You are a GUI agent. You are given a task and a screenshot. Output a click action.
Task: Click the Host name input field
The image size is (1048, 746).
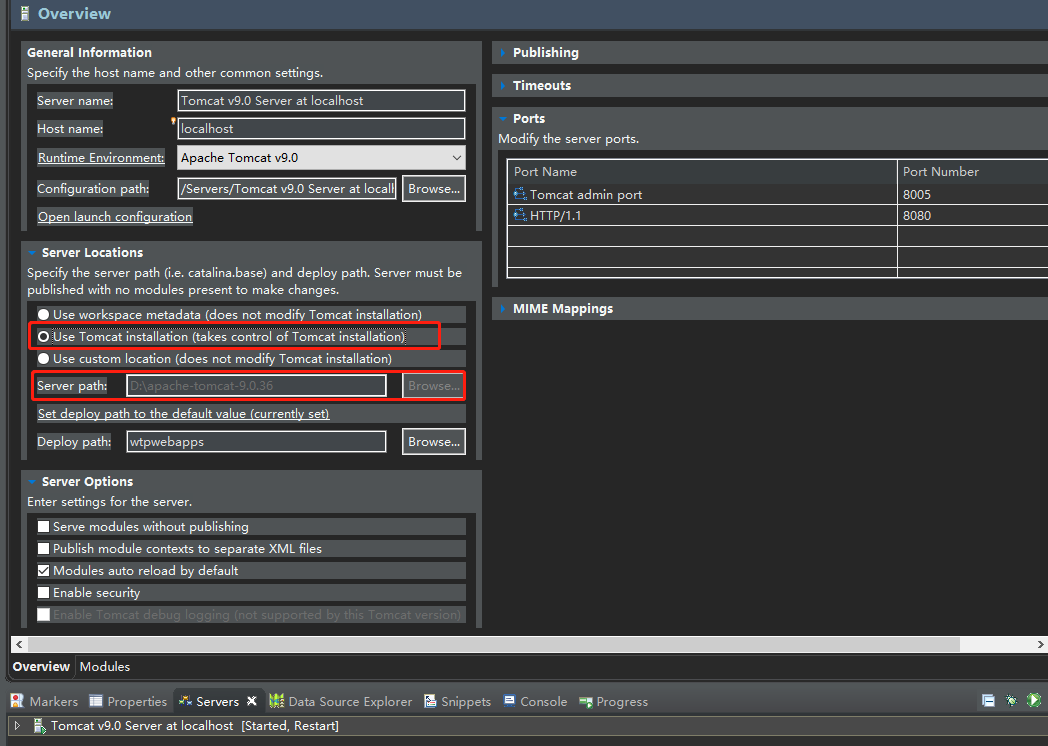point(321,128)
